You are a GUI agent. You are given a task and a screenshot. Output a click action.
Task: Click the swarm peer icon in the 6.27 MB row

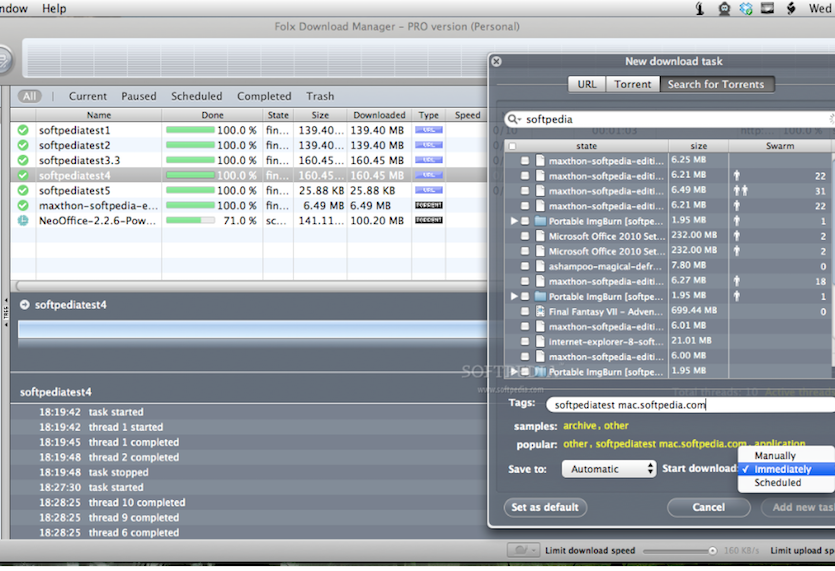[x=737, y=281]
